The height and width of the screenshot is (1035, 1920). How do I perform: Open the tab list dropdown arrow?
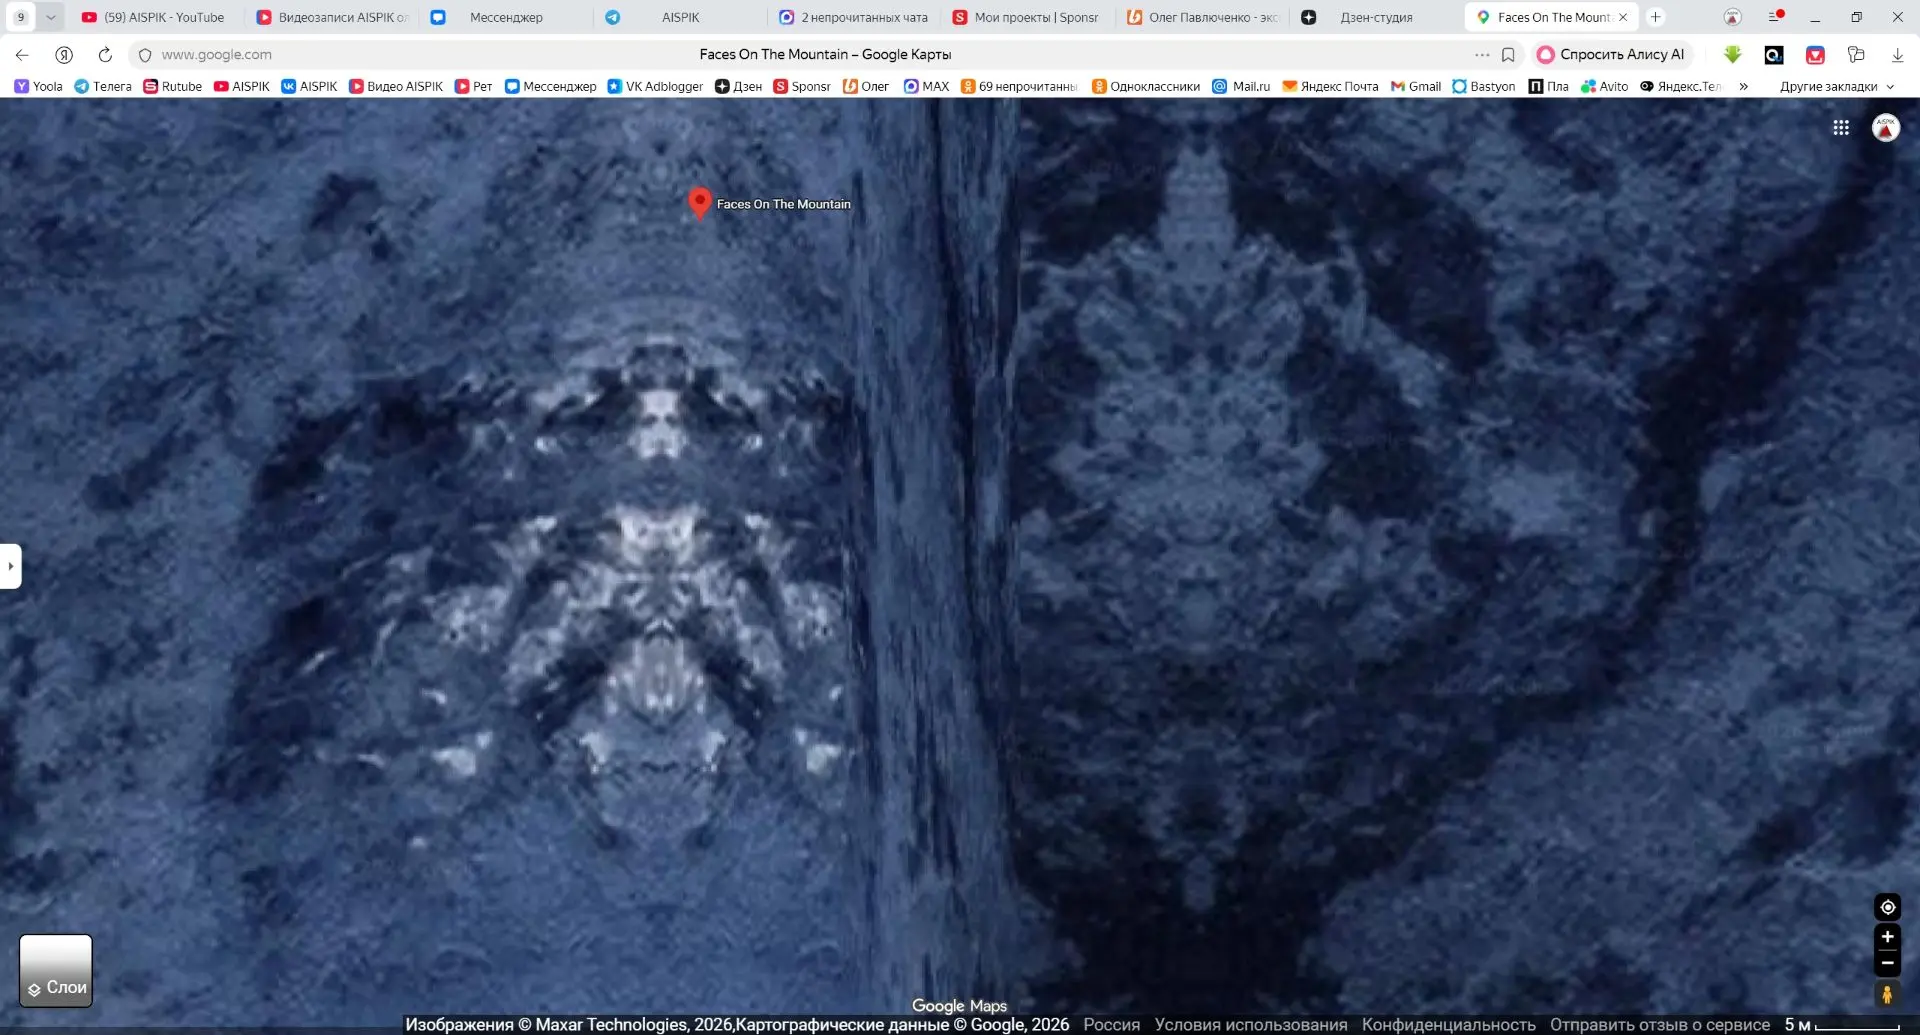click(x=50, y=17)
